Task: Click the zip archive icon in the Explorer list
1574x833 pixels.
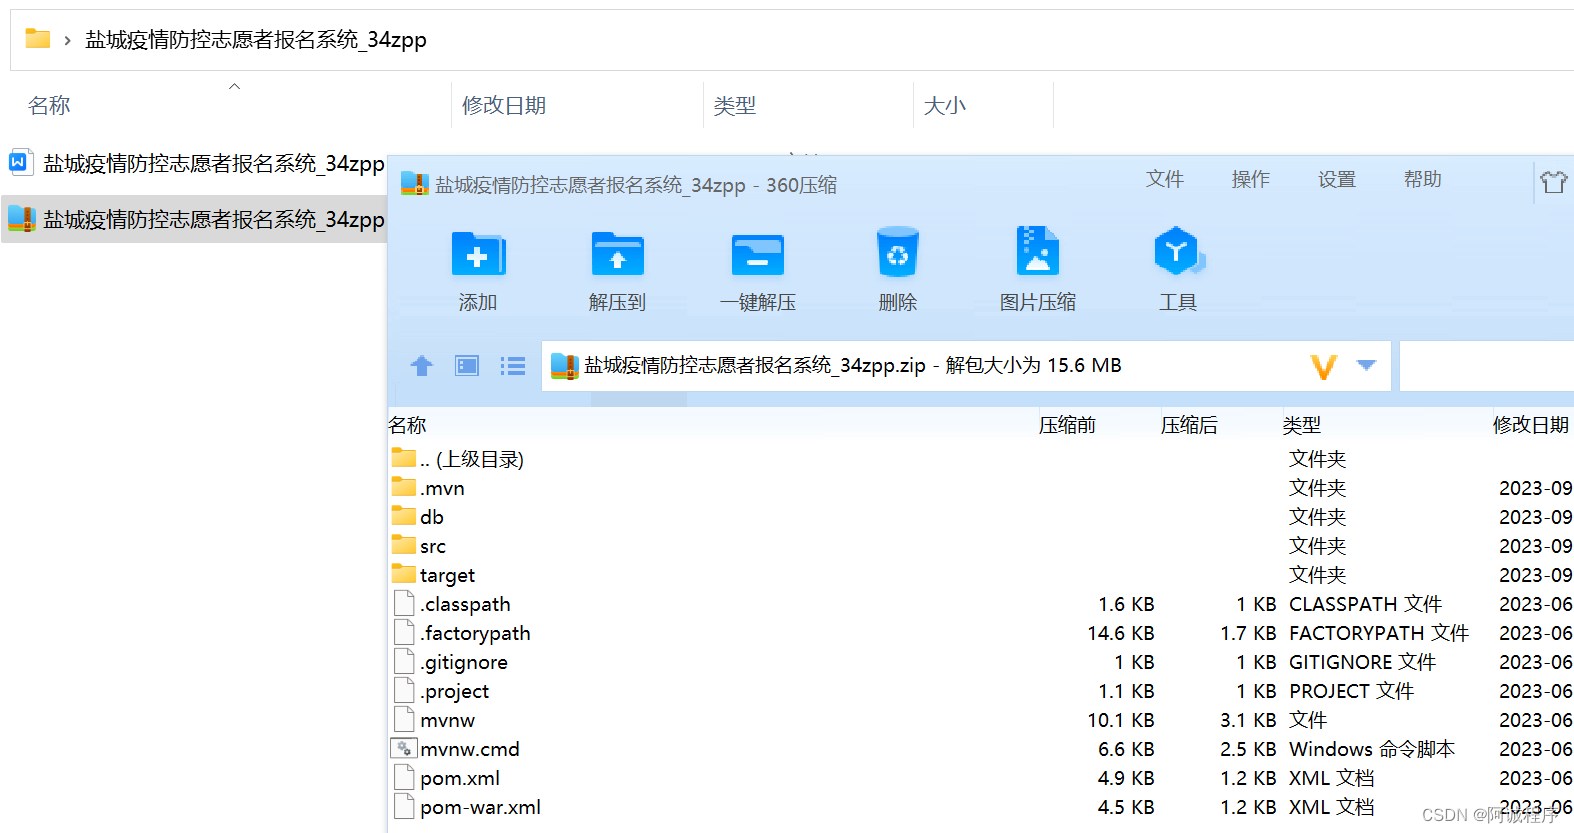Action: click(22, 218)
